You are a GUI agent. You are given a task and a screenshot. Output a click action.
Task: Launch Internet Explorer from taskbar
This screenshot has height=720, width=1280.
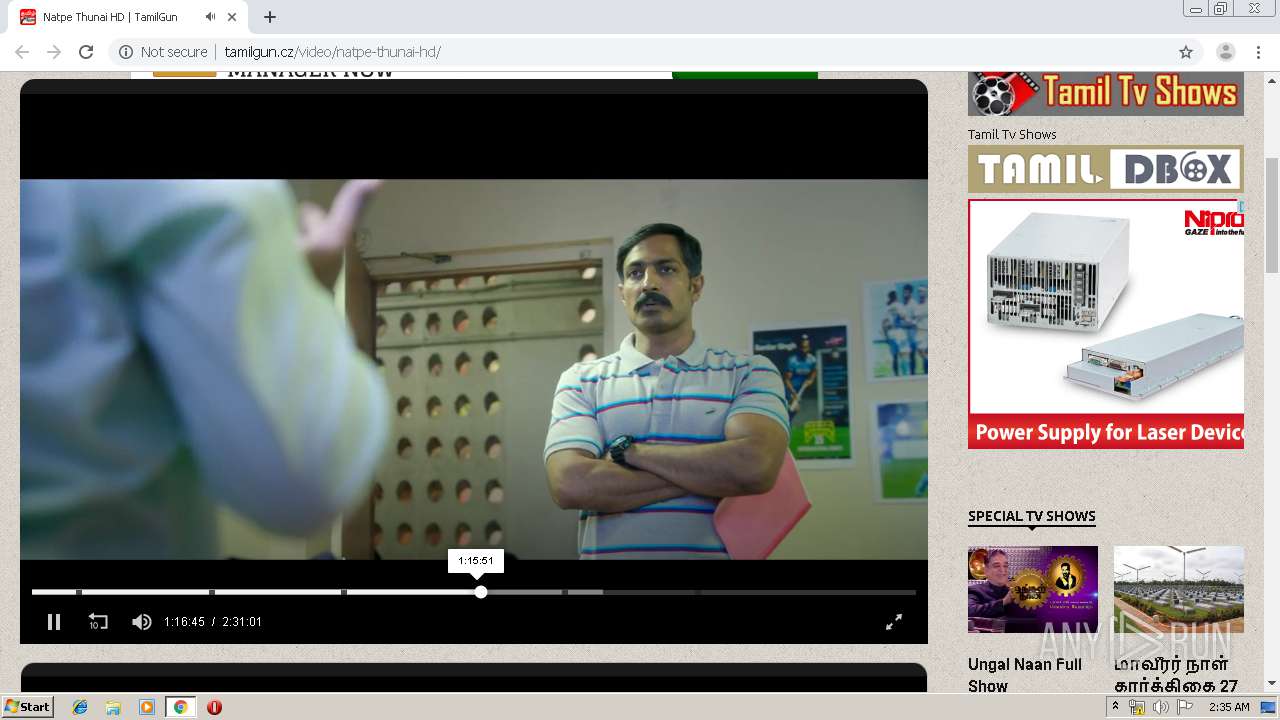[x=80, y=707]
